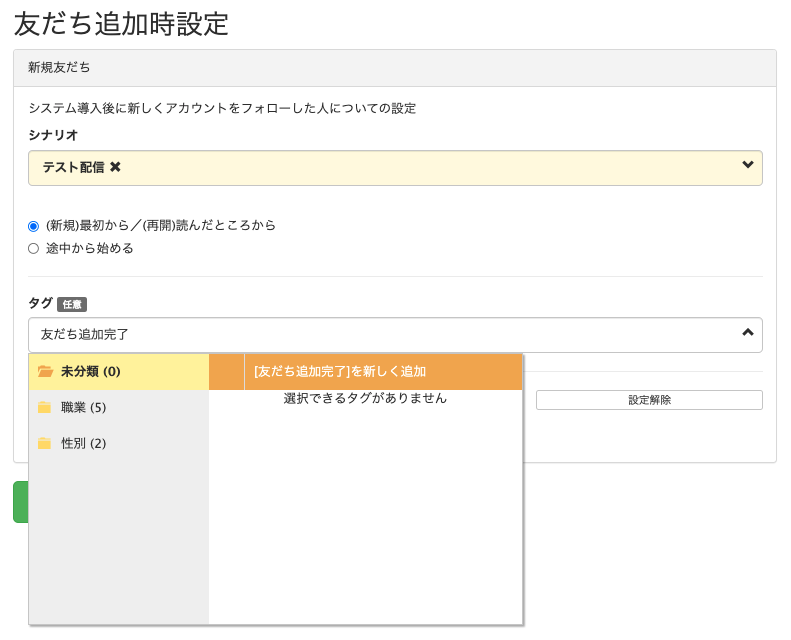Select the 未分類 open folder icon
This screenshot has height=640, width=791.
[45, 372]
